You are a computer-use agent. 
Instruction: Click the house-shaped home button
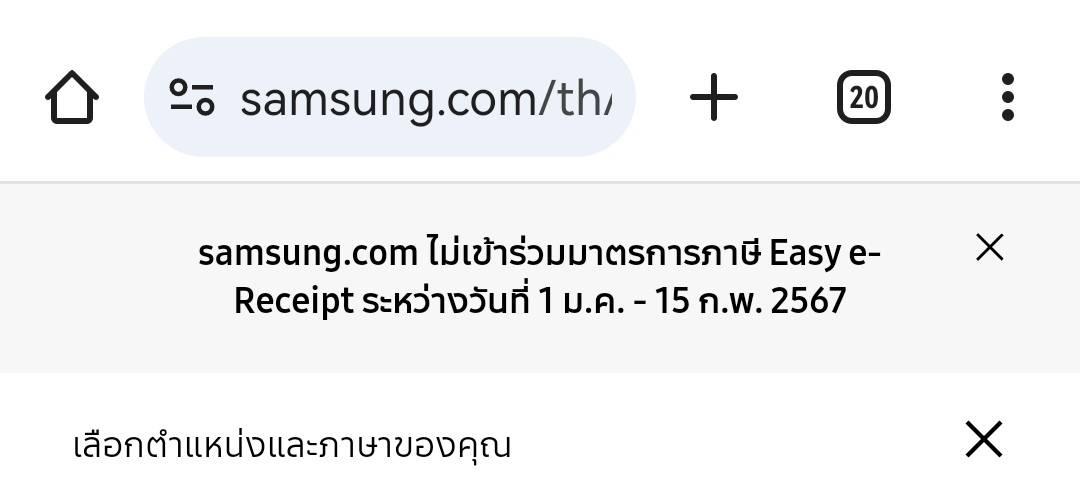pos(72,97)
